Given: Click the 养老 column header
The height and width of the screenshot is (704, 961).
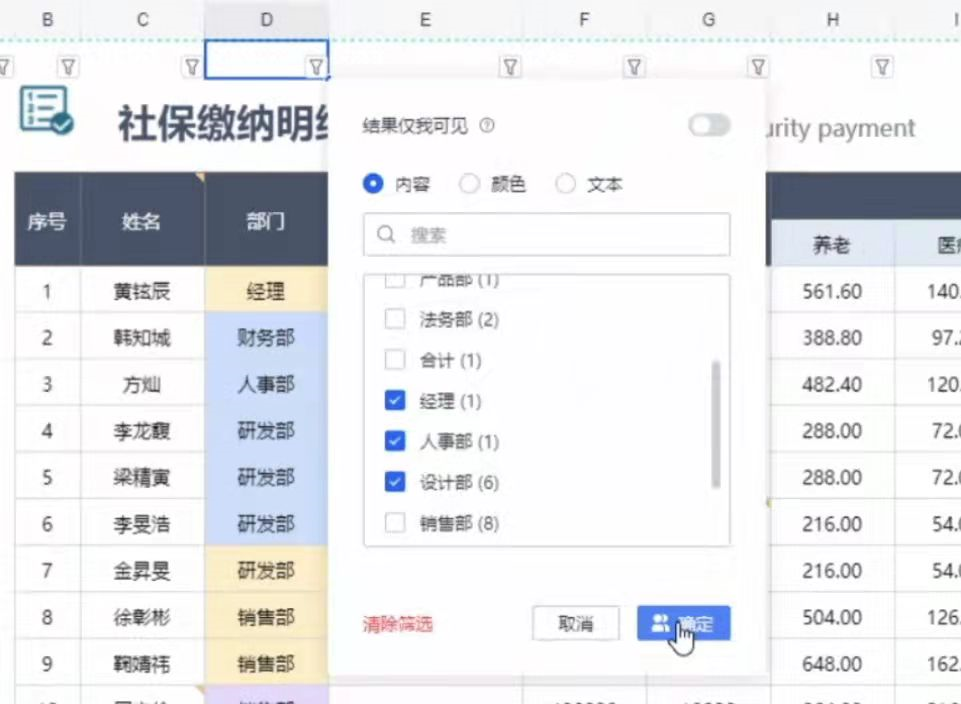Looking at the screenshot, I should [831, 245].
